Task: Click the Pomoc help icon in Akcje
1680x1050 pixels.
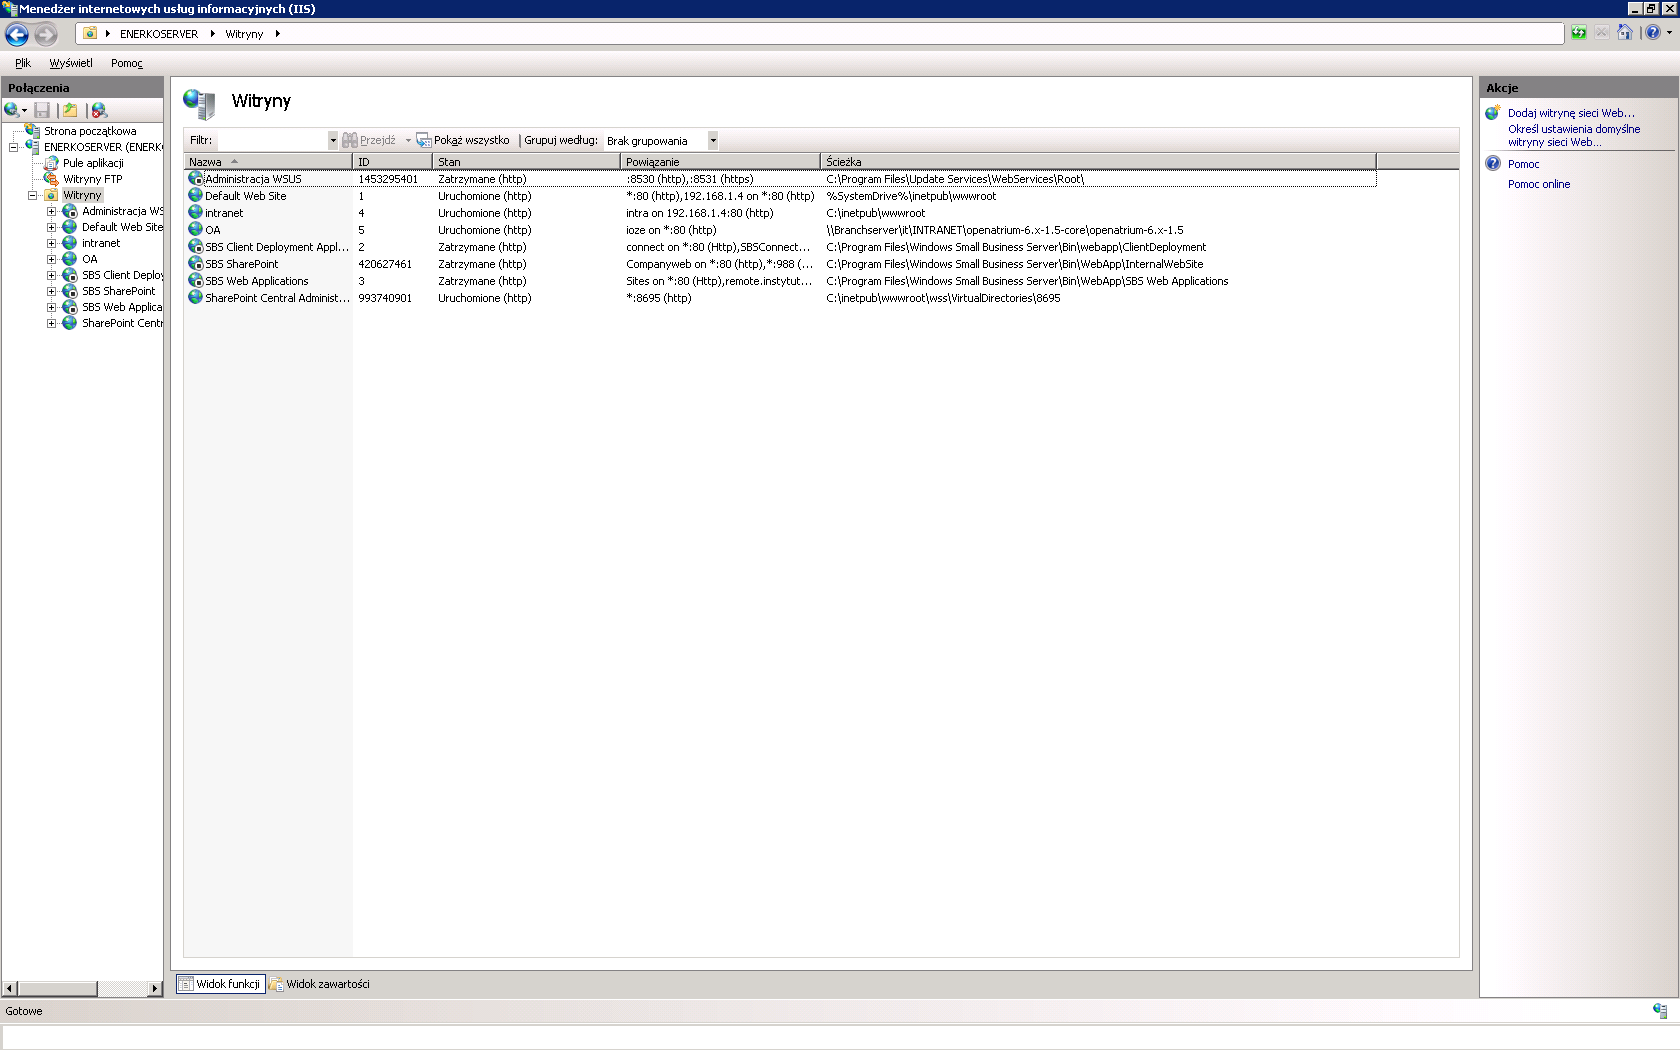Action: point(1493,163)
